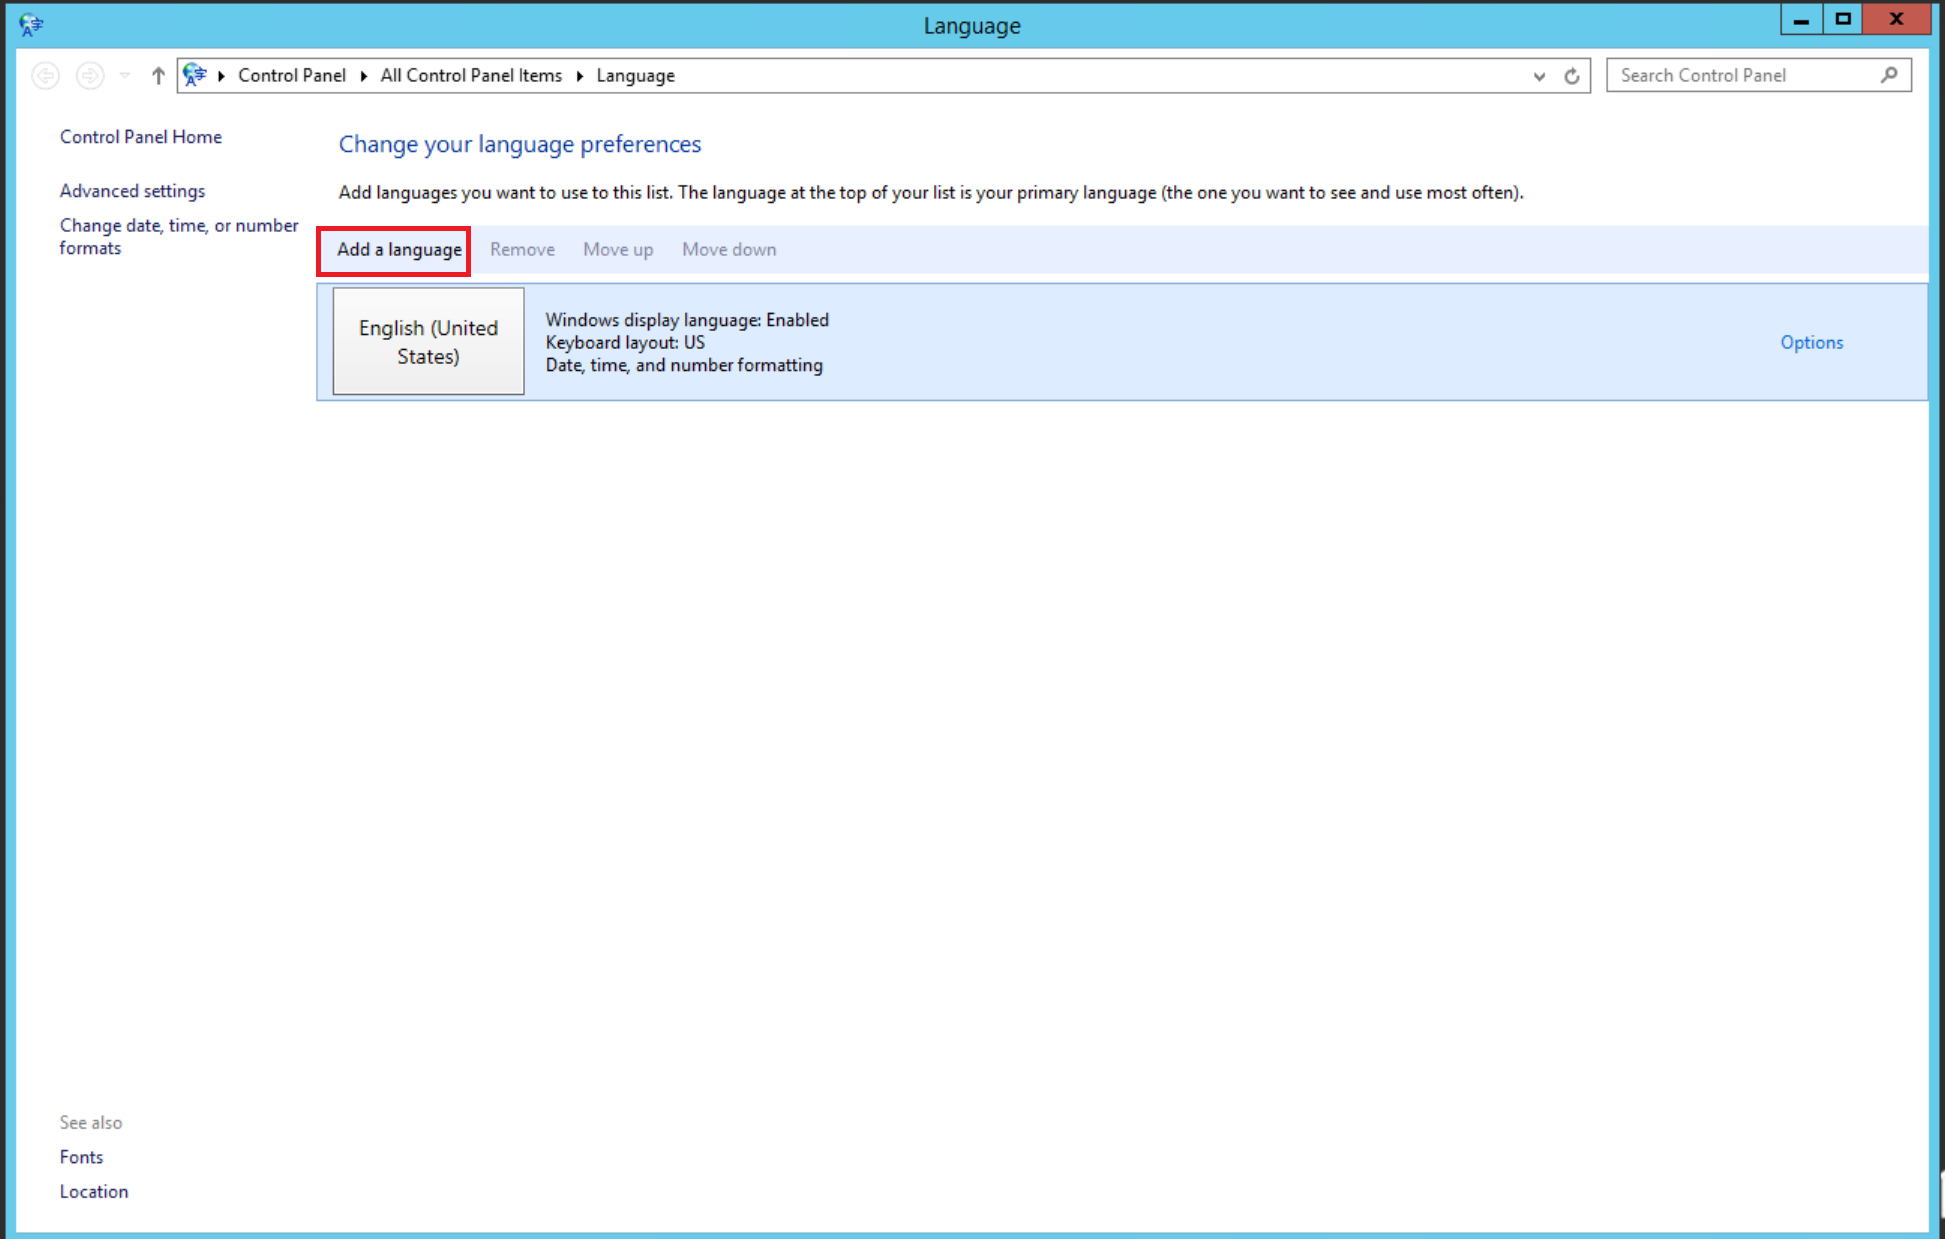Expand the address bar history dropdown
The image size is (1945, 1239).
[x=1539, y=76]
